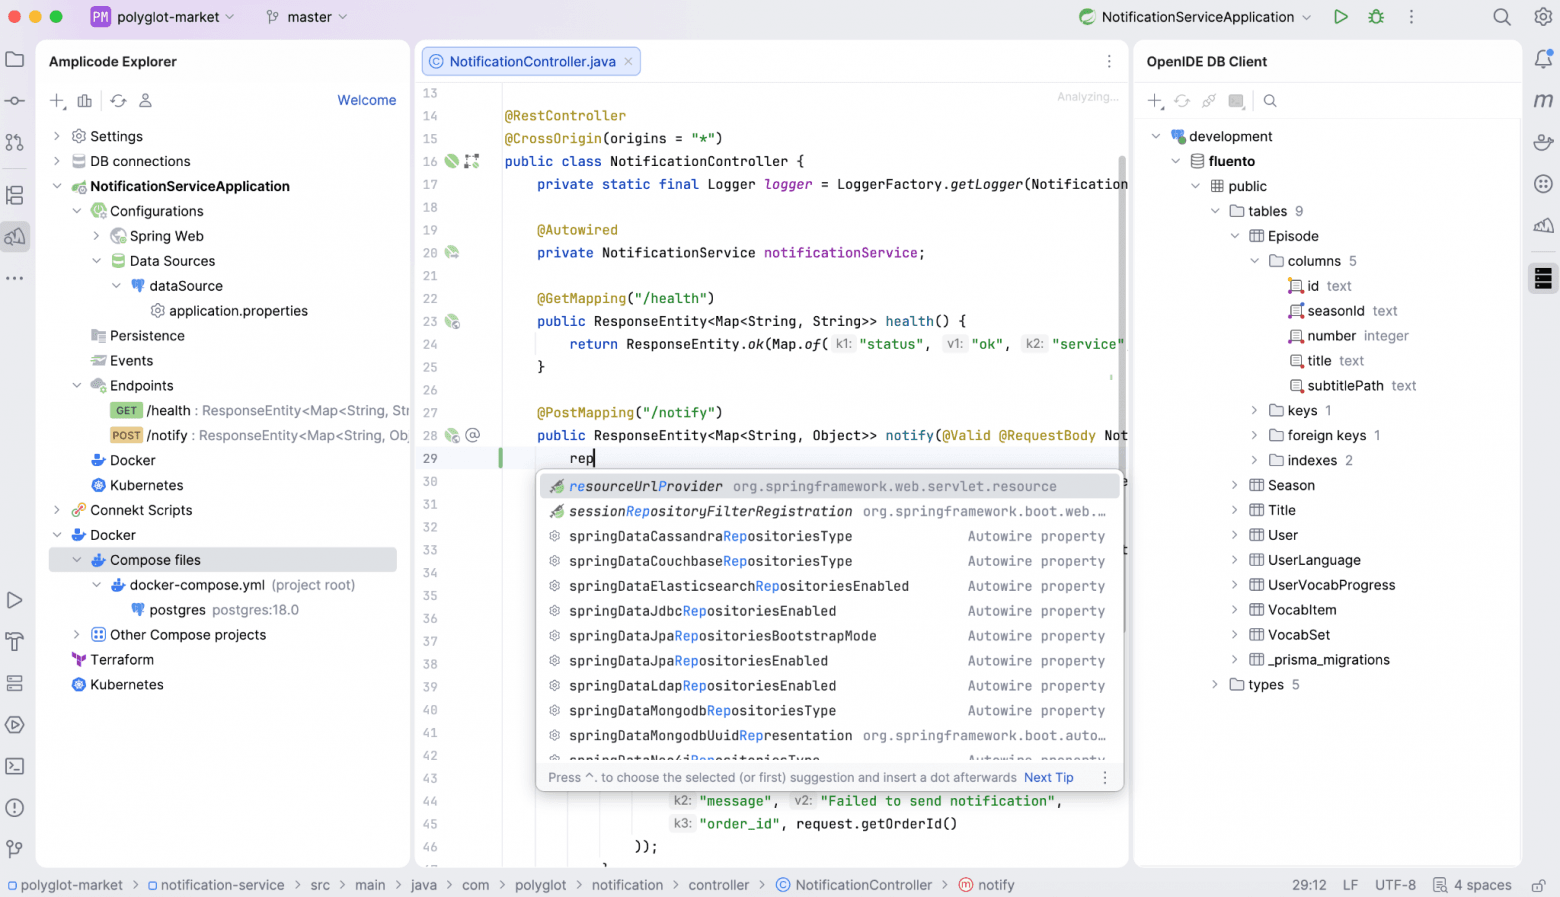Open completion popup options menu
1560x897 pixels.
[1105, 777]
